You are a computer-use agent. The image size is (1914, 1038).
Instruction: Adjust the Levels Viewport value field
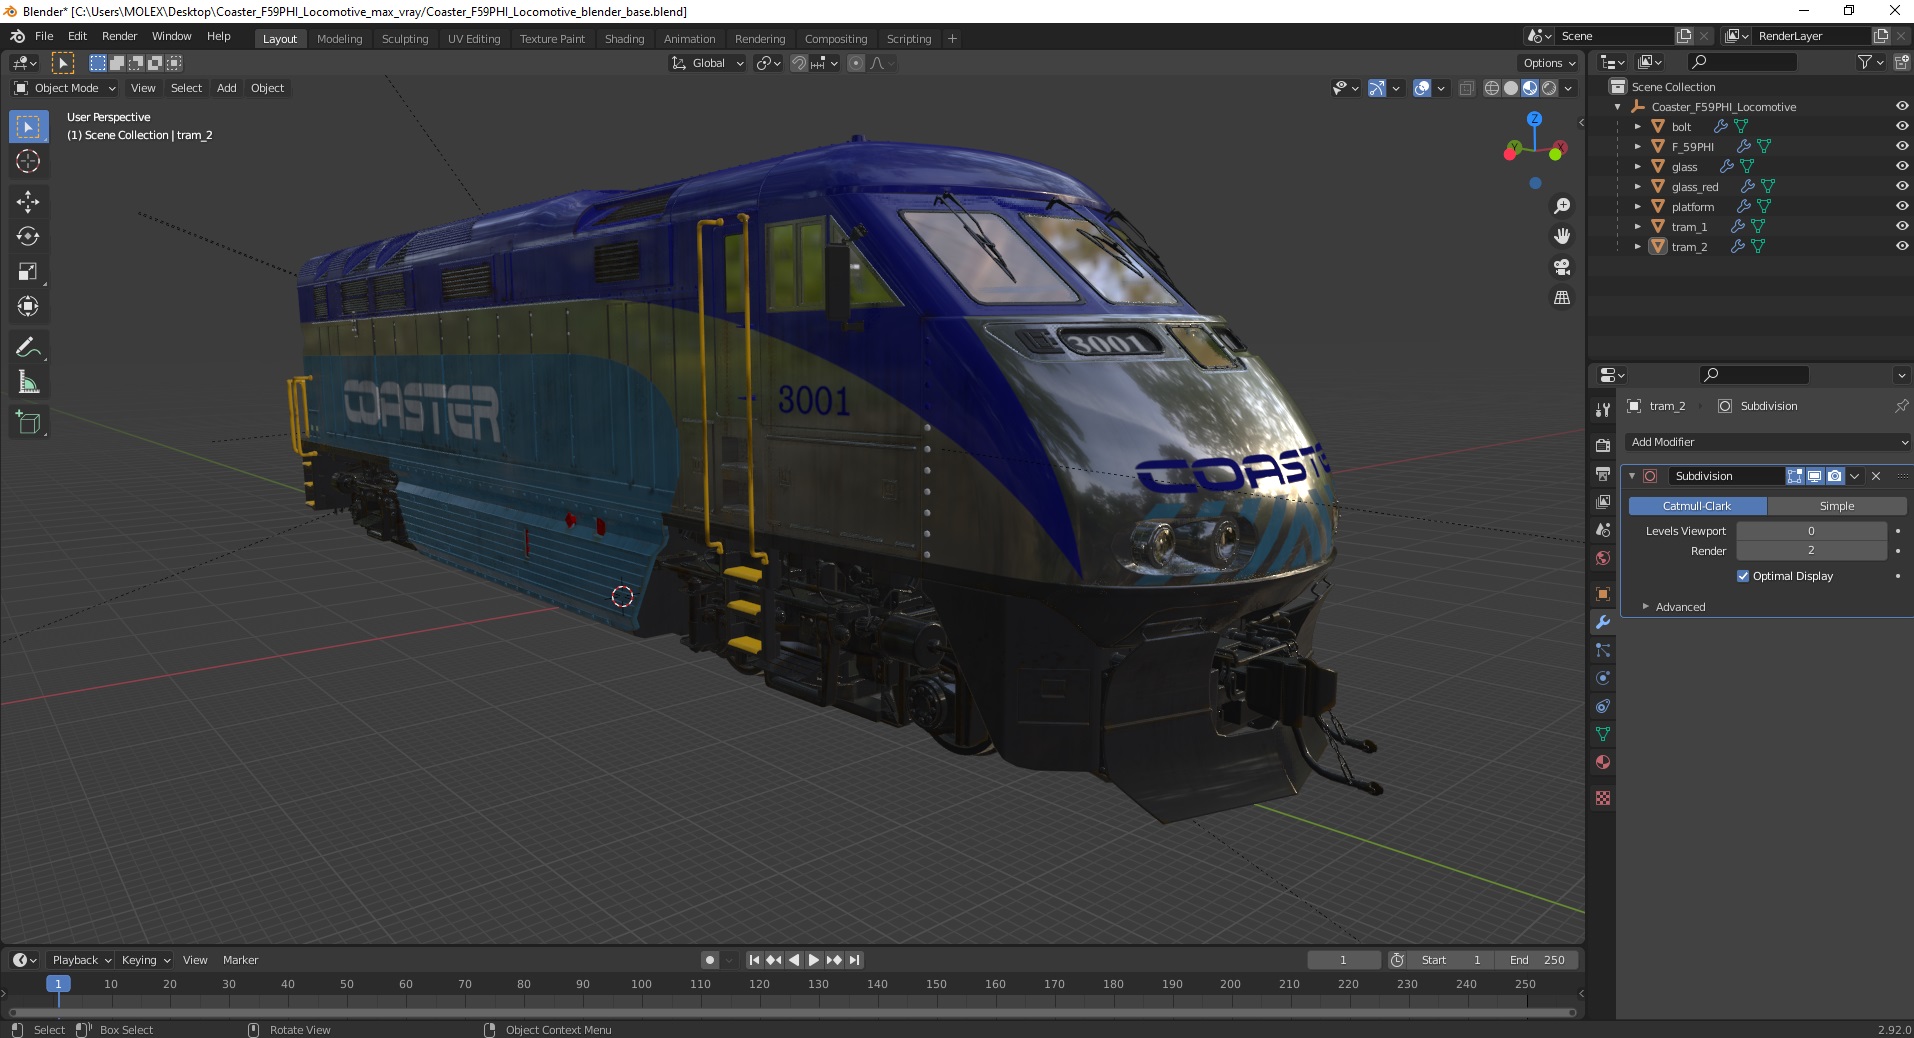[1811, 531]
